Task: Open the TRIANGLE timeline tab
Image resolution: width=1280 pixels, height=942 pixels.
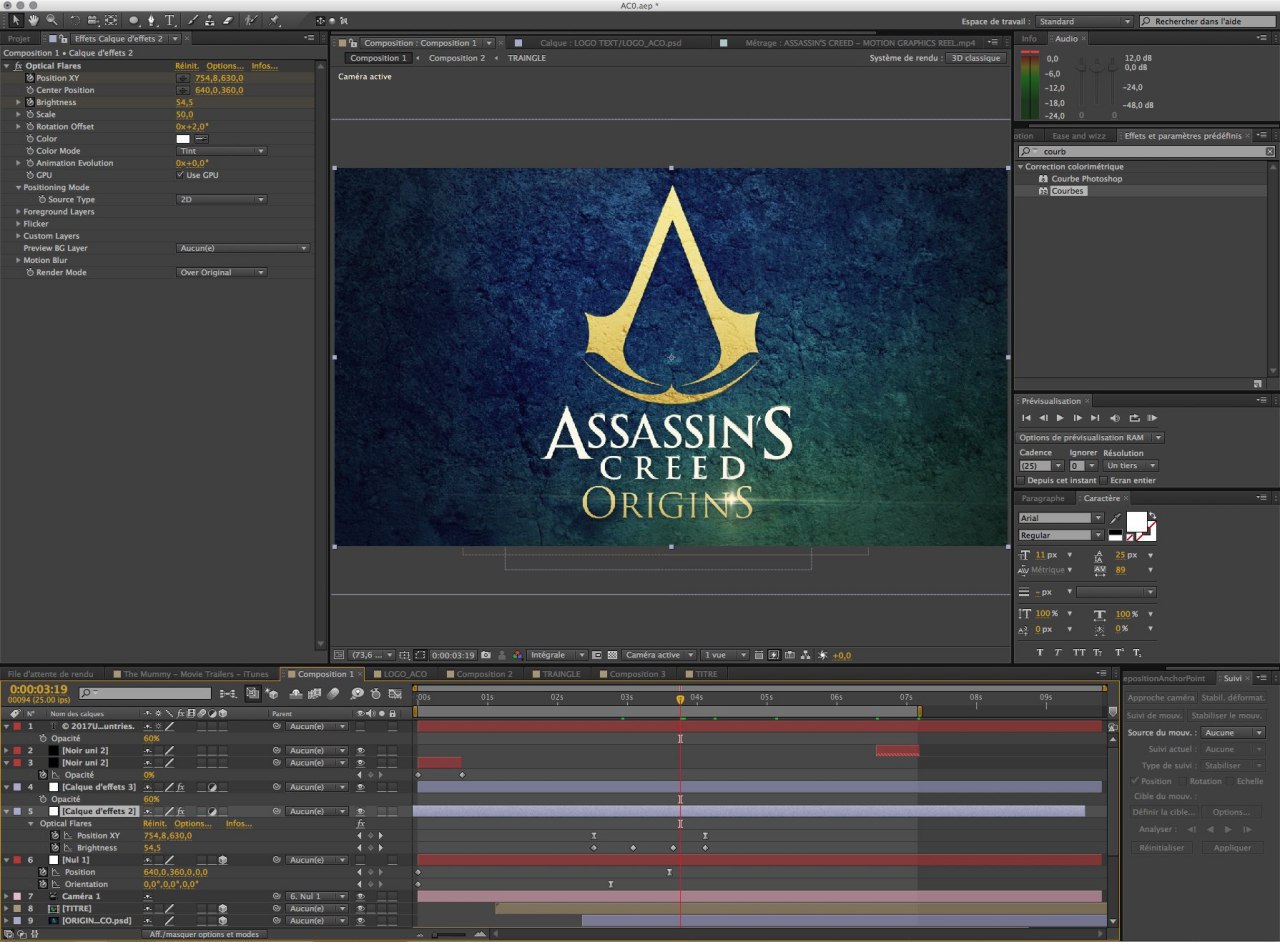Action: (560, 674)
